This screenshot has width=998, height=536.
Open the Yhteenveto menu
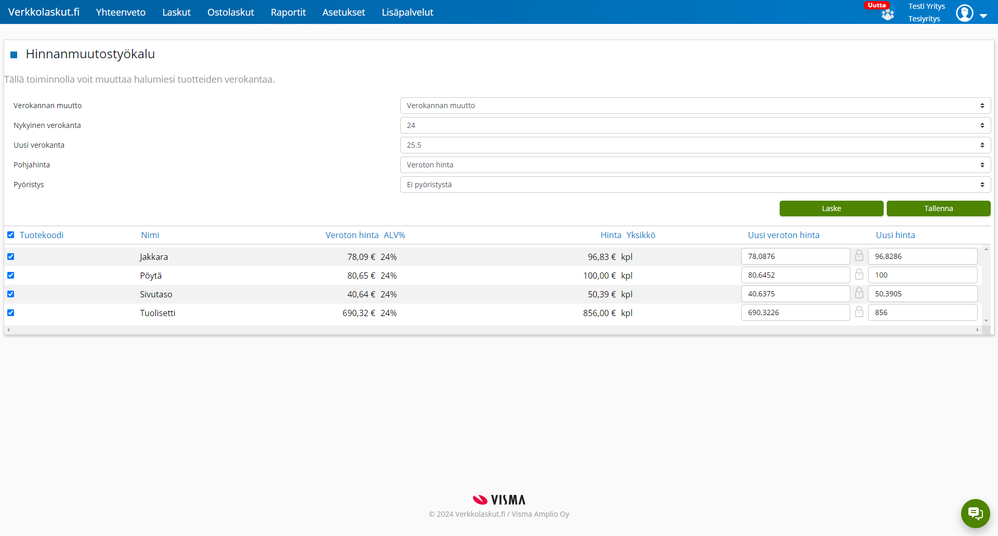120,12
